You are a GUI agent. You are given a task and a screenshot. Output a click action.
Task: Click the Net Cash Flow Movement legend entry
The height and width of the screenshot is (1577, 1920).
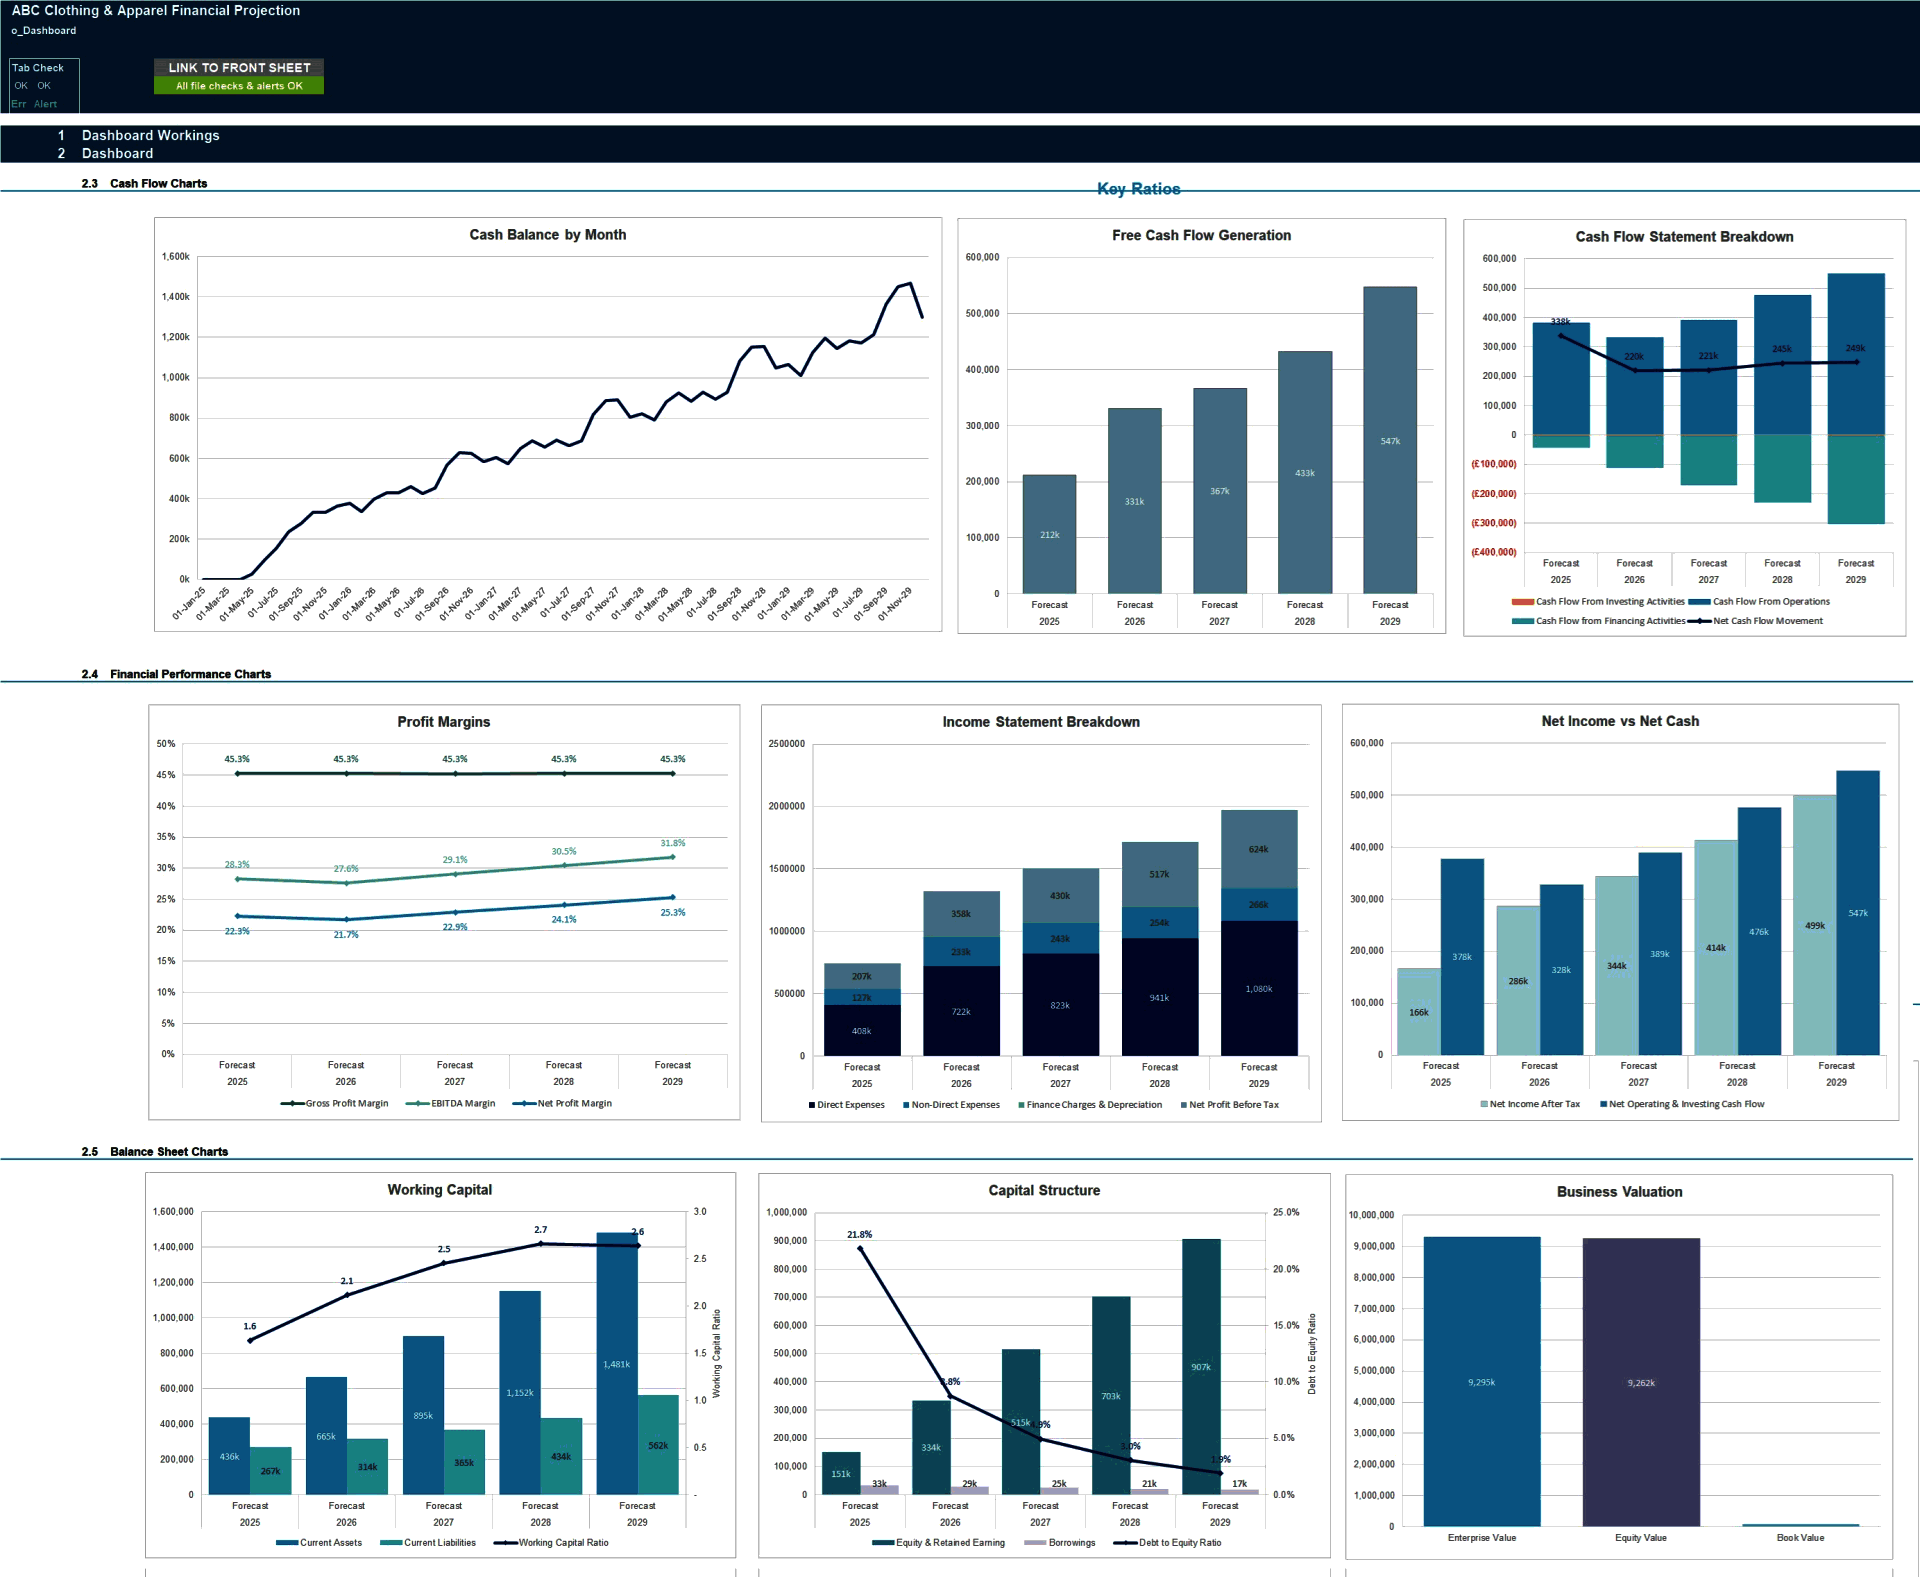tap(1756, 621)
